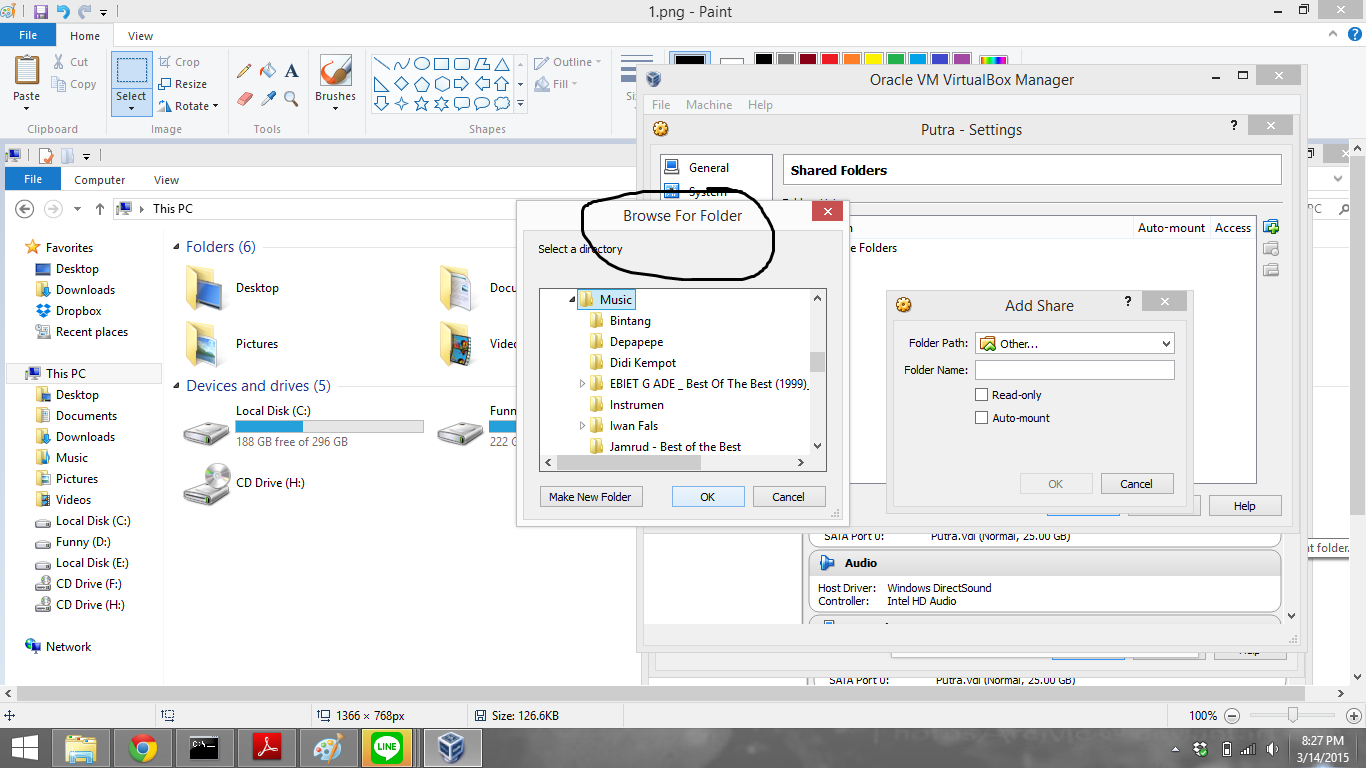The image size is (1366, 768).
Task: Click the Add new shared folder icon
Action: pyautogui.click(x=1271, y=227)
